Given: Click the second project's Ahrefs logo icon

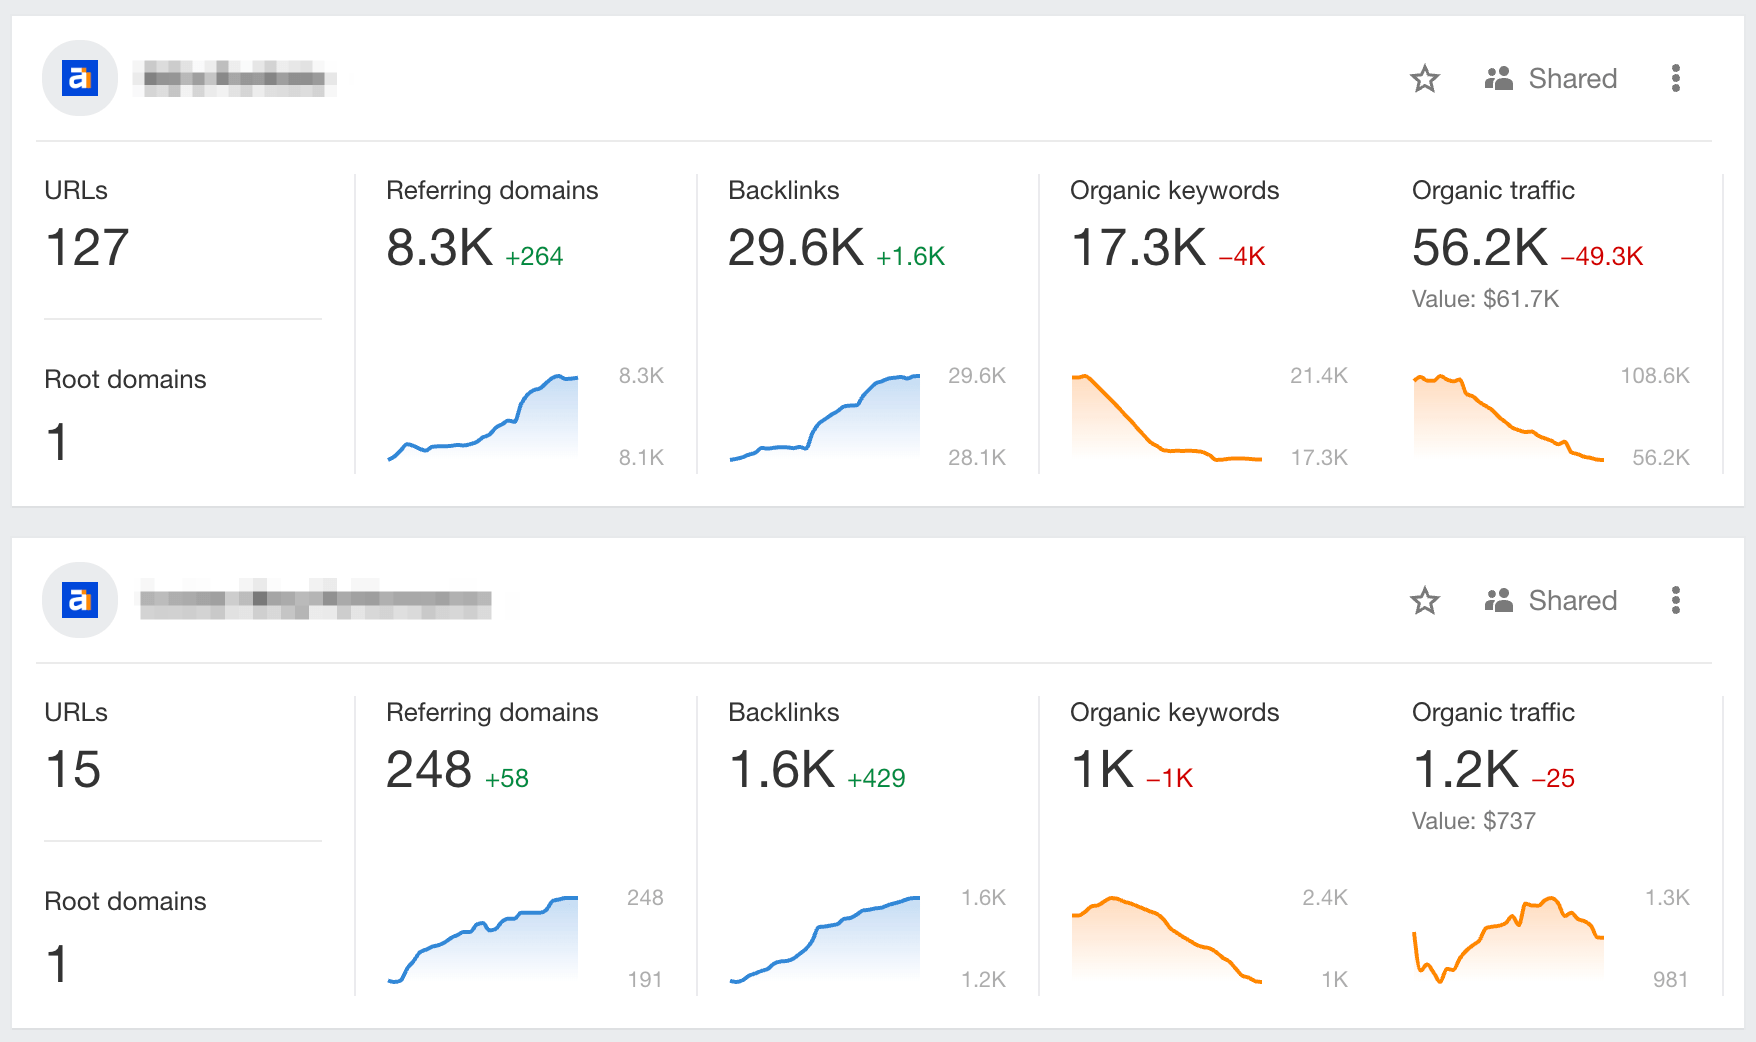Looking at the screenshot, I should tap(80, 600).
